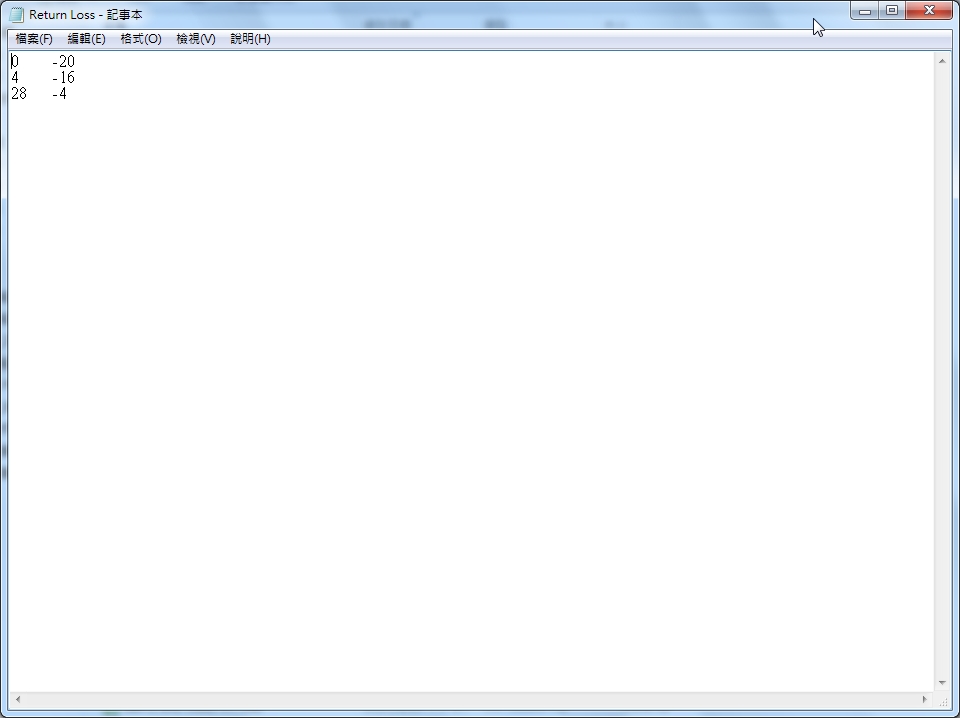Click the vertical scrollbar up arrow

coord(942,61)
